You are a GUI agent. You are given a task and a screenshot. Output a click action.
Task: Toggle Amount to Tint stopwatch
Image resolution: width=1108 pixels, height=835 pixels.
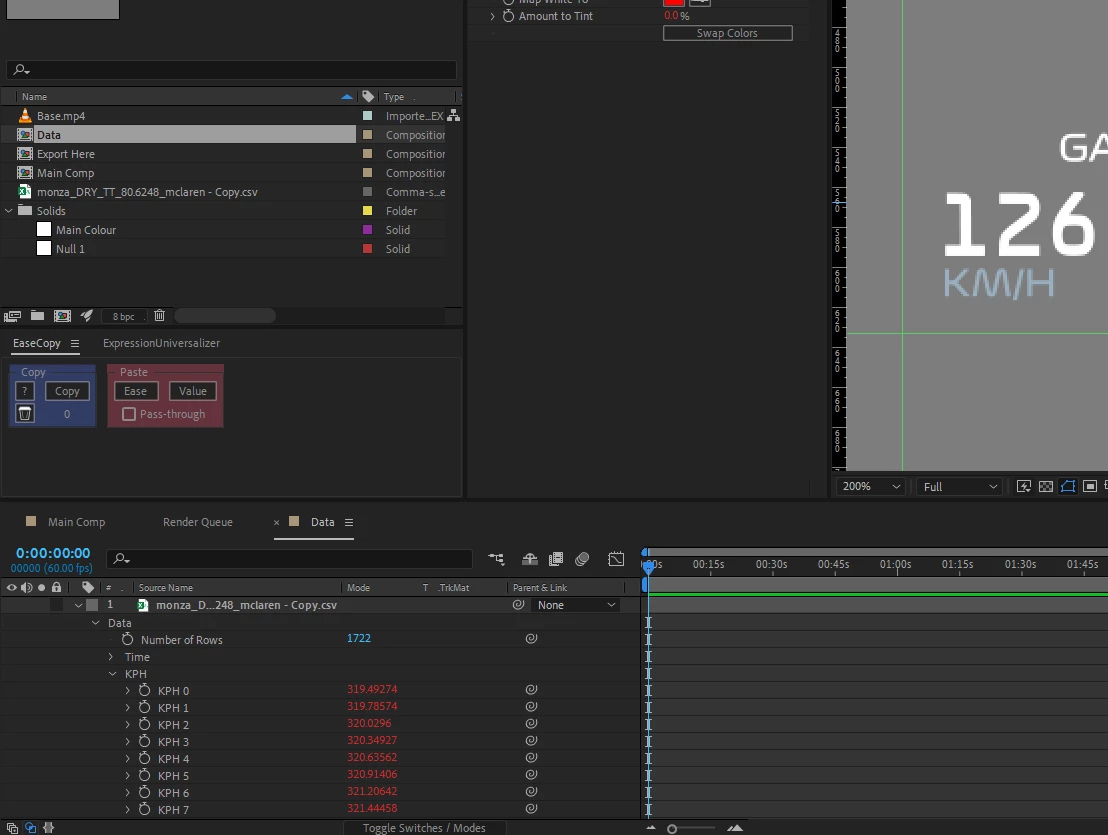coord(508,16)
